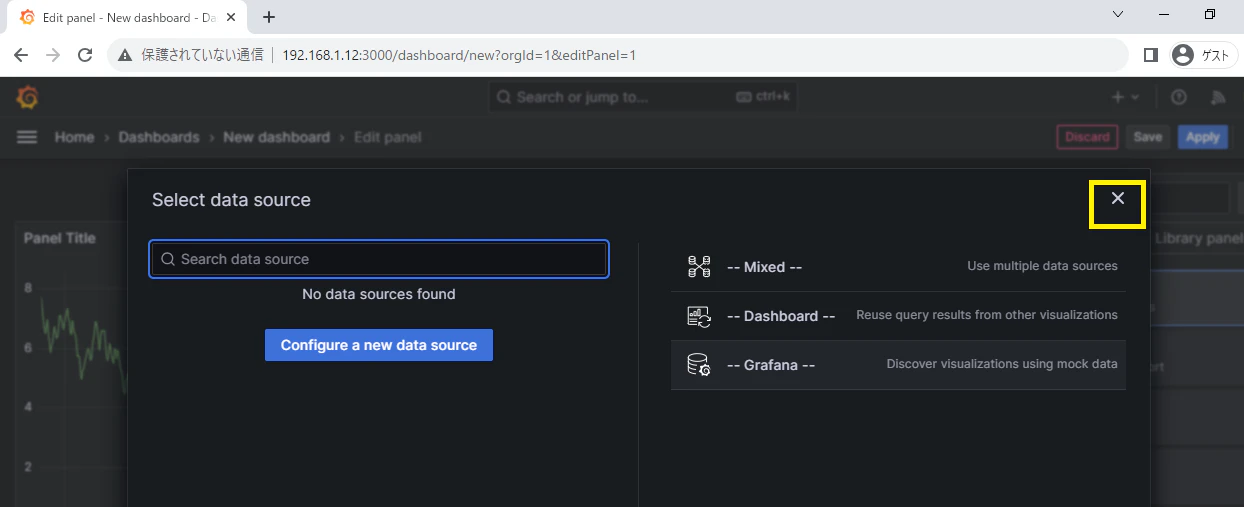Viewport: 1244px width, 507px height.
Task: Open the tab search dropdown
Action: [x=1118, y=15]
